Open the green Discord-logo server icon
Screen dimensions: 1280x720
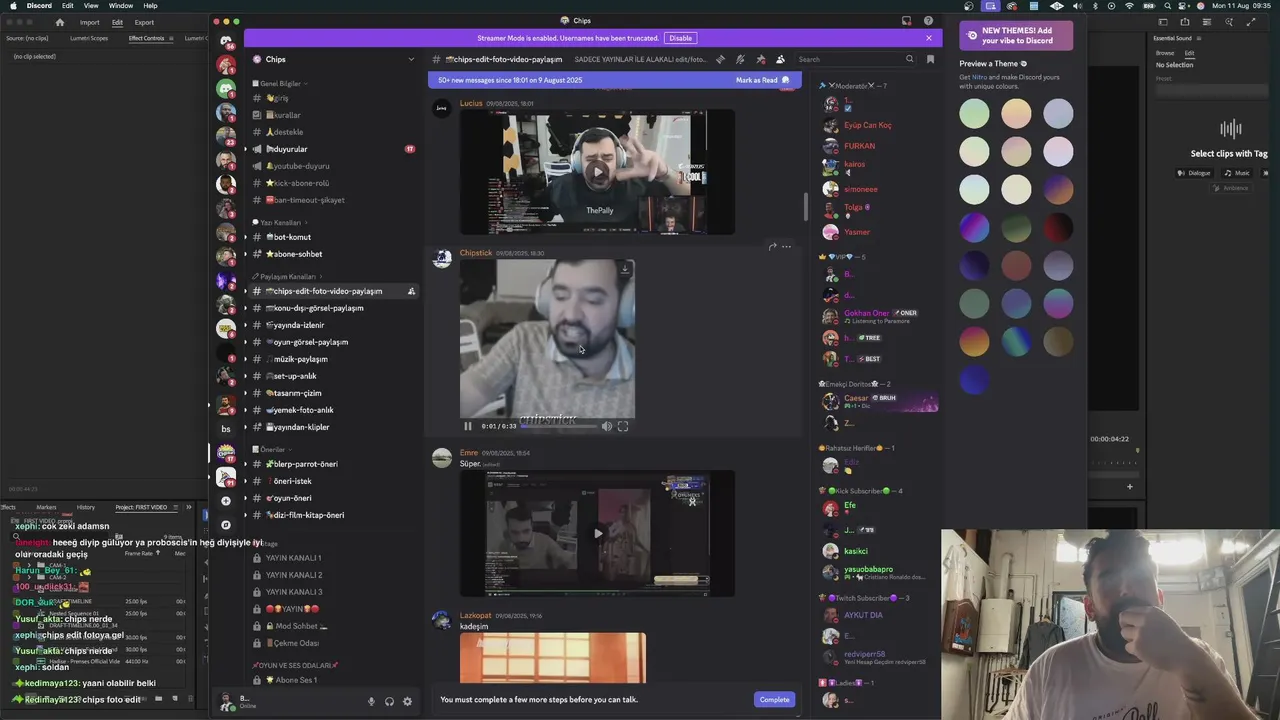pos(226,88)
